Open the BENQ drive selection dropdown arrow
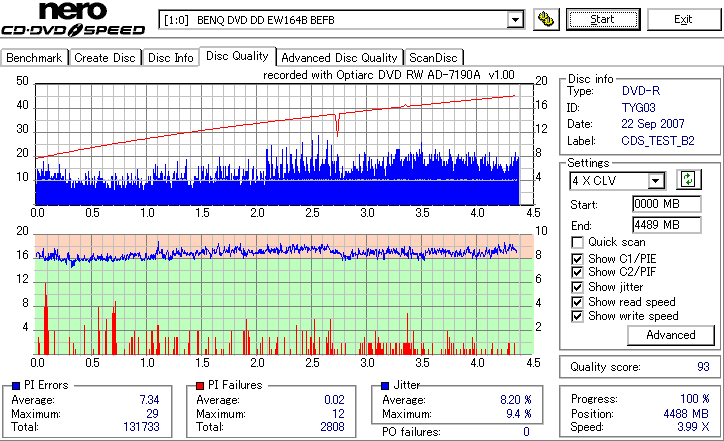724x441 pixels. tap(515, 20)
